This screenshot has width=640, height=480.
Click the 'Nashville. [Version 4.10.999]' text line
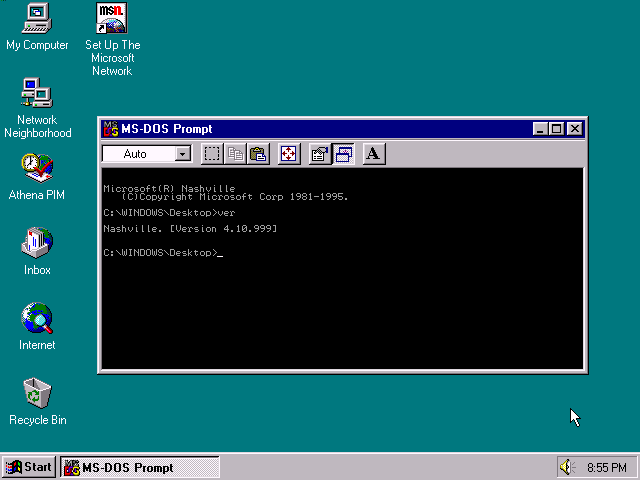pos(190,229)
